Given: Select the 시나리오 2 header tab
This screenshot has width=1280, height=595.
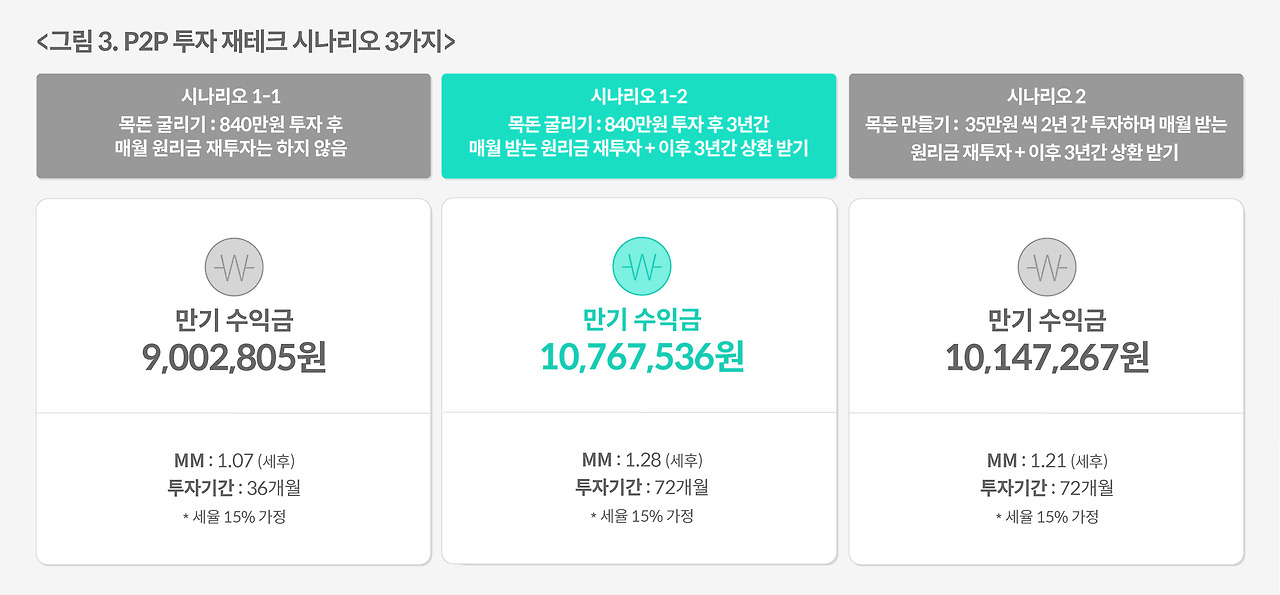Looking at the screenshot, I should [x=1046, y=126].
